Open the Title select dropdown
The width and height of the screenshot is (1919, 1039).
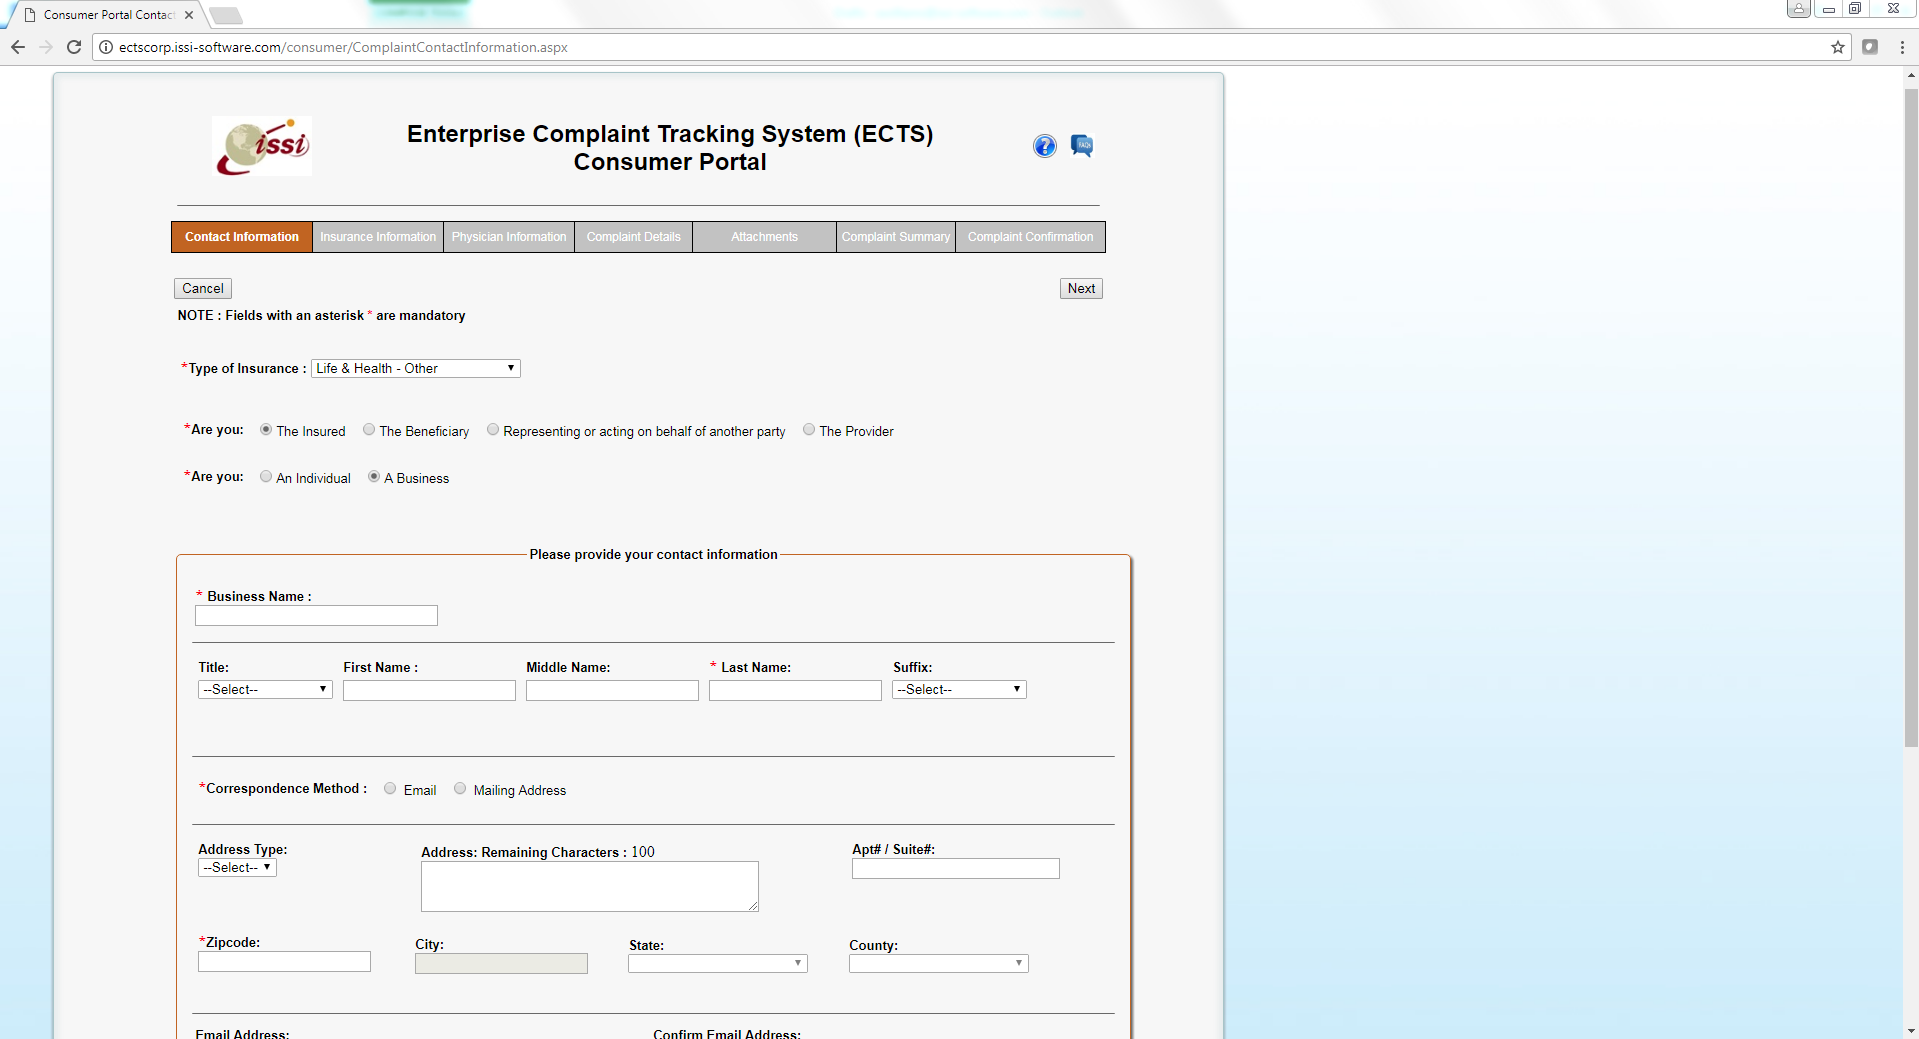(265, 690)
